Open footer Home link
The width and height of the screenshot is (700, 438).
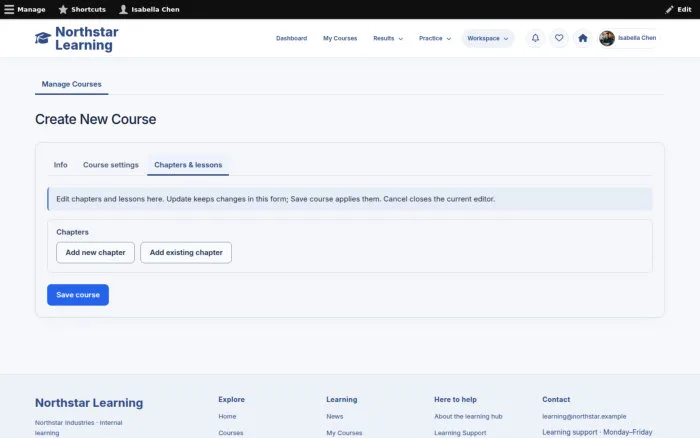227,416
